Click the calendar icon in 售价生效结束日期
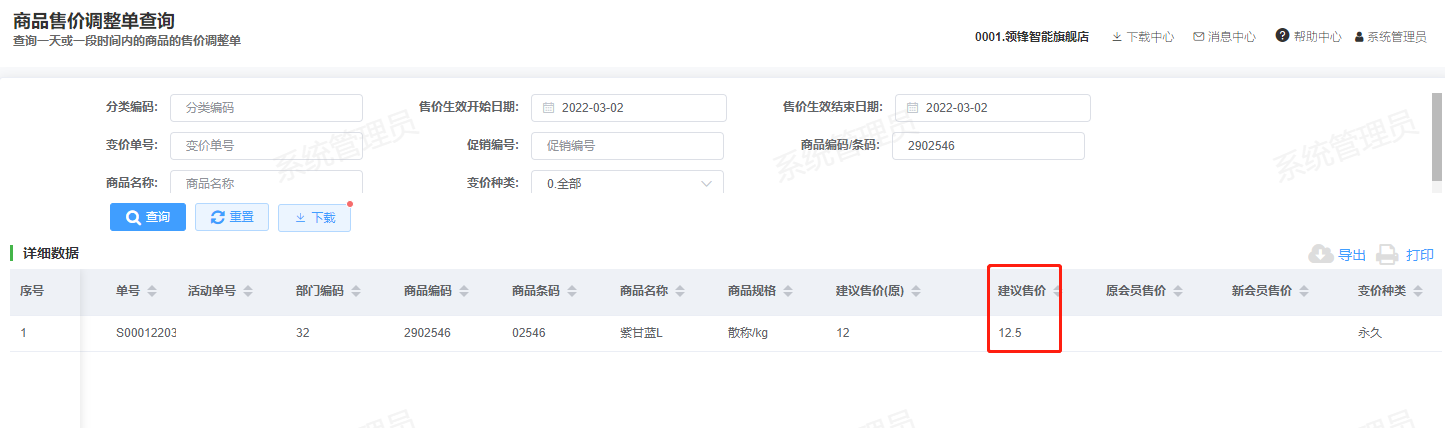Screen dimensions: 1445x428 [x=912, y=108]
